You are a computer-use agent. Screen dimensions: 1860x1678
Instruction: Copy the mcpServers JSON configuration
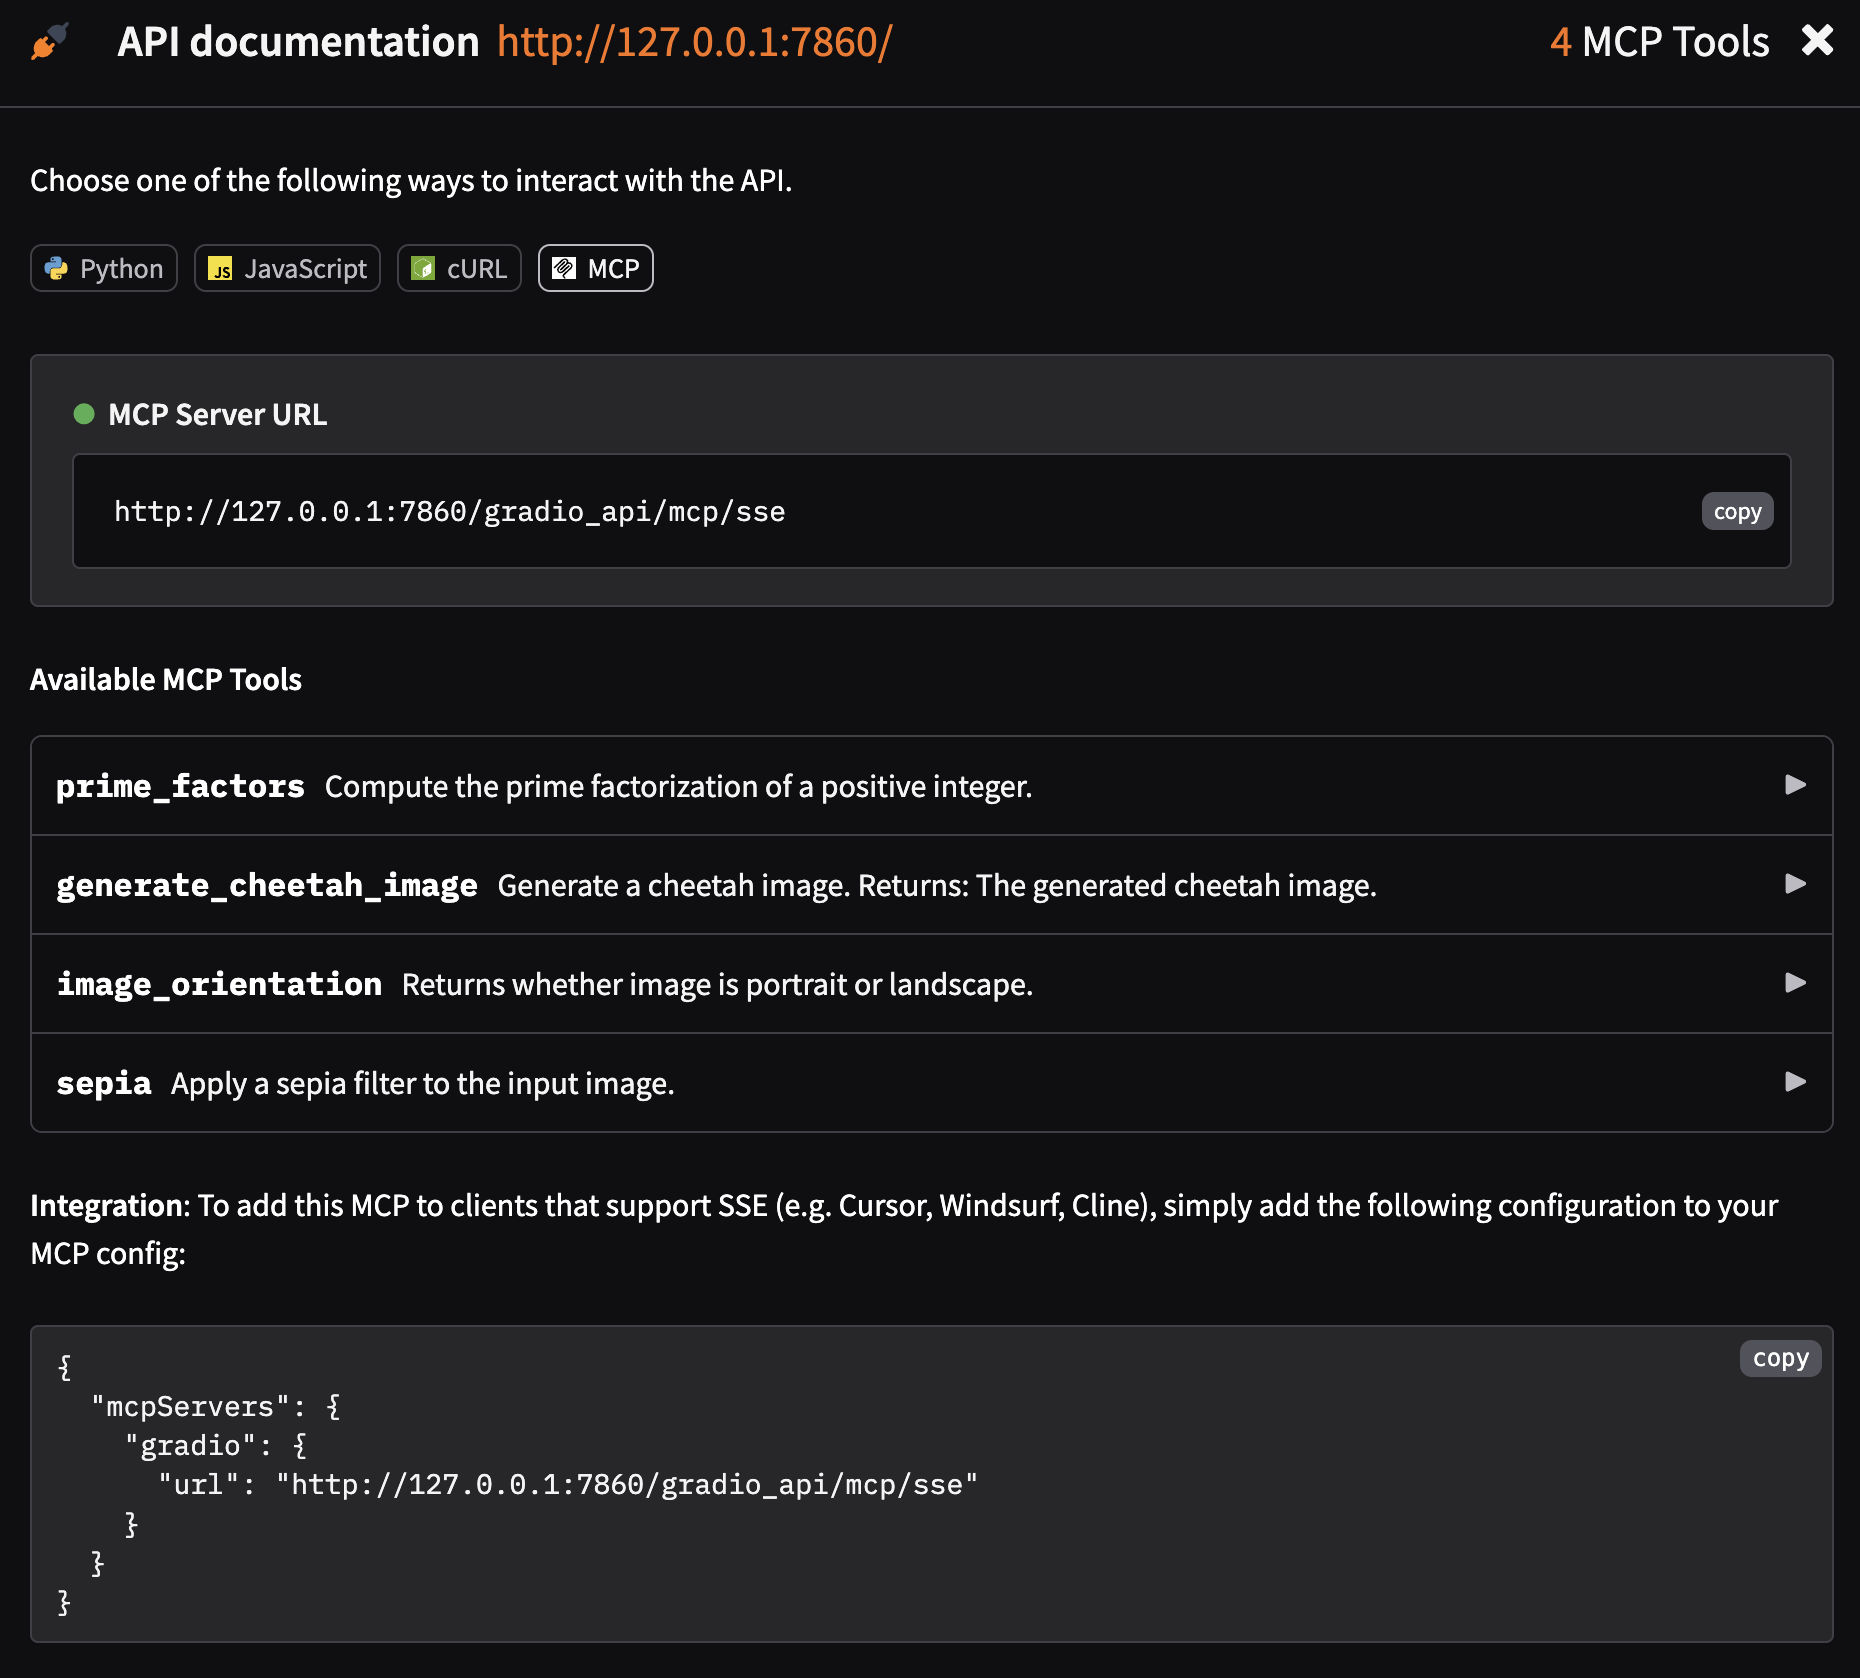point(1780,1358)
